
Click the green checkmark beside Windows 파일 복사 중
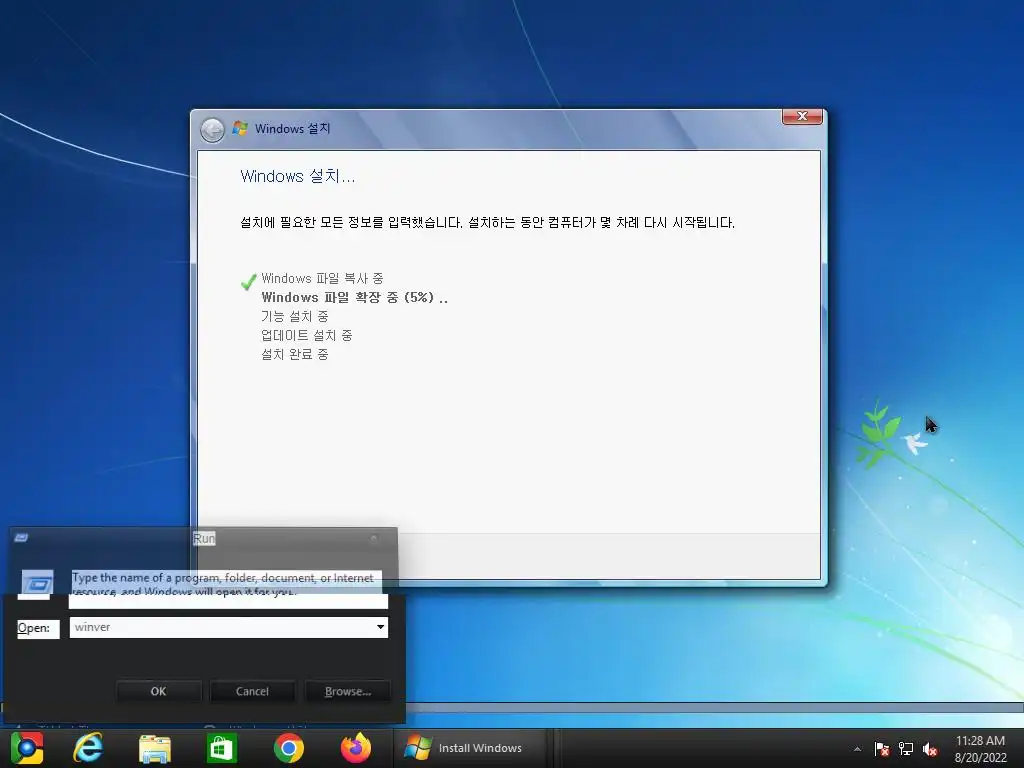[248, 281]
